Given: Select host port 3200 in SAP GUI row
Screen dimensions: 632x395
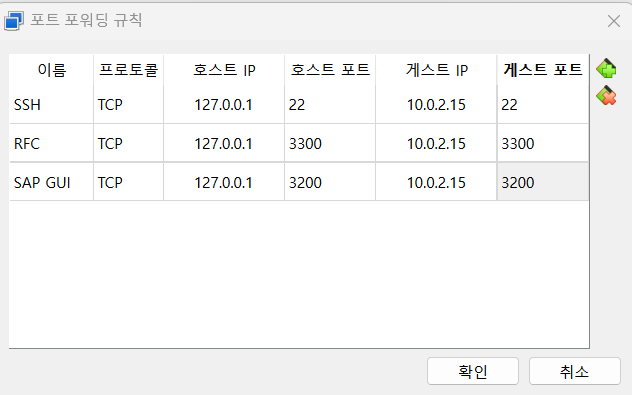Looking at the screenshot, I should tap(330, 182).
